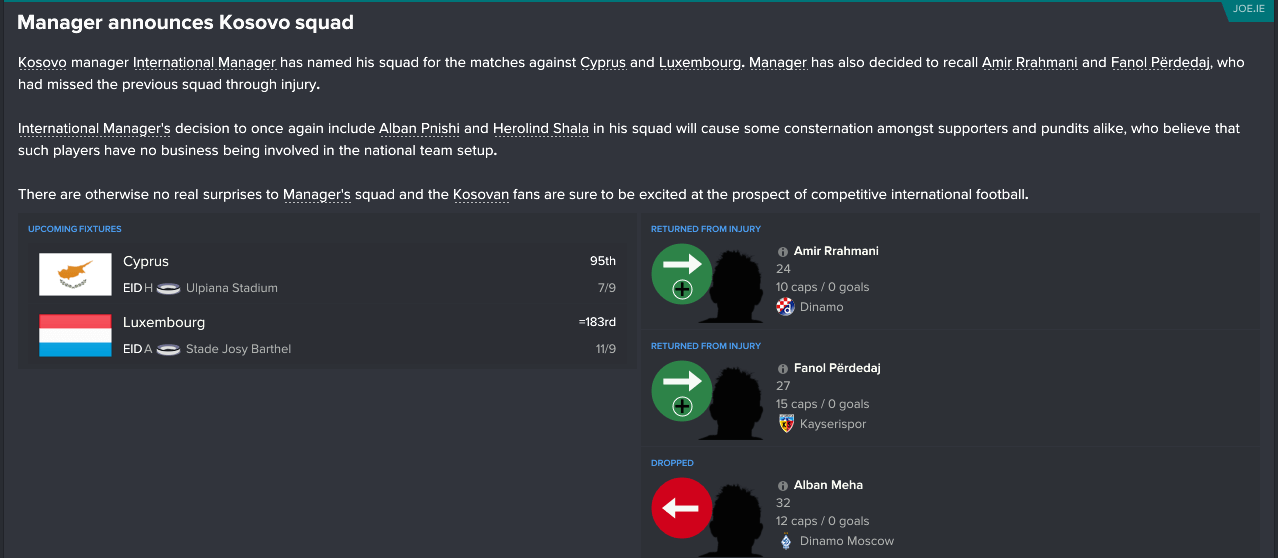The image size is (1278, 558).
Task: Click Alban Meha's red dropped arrow icon
Action: tap(681, 508)
